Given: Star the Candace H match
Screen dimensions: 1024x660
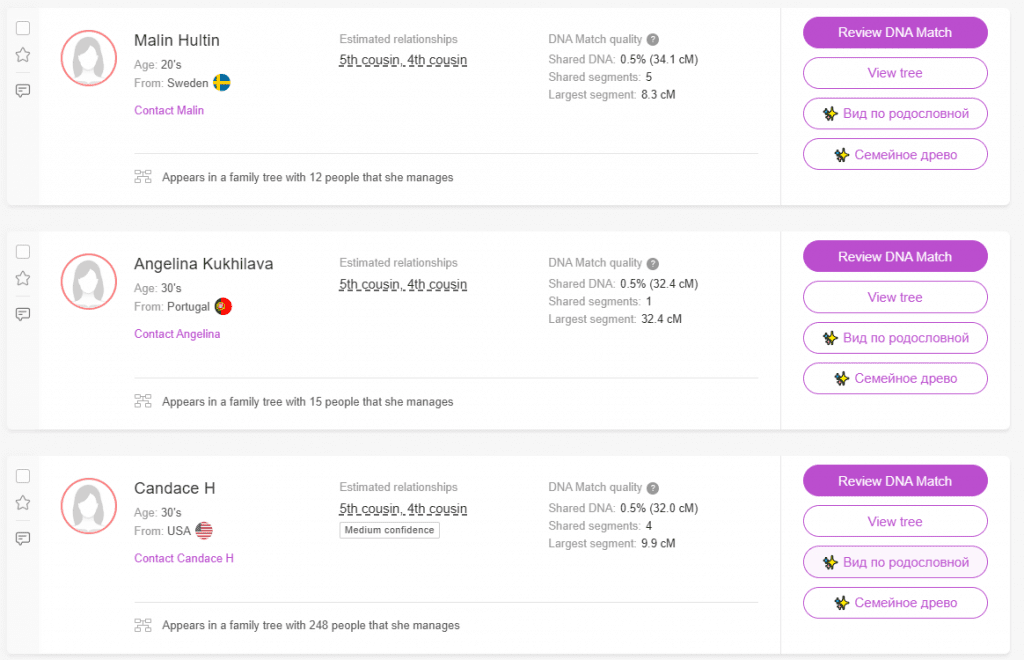Looking at the screenshot, I should (x=23, y=503).
